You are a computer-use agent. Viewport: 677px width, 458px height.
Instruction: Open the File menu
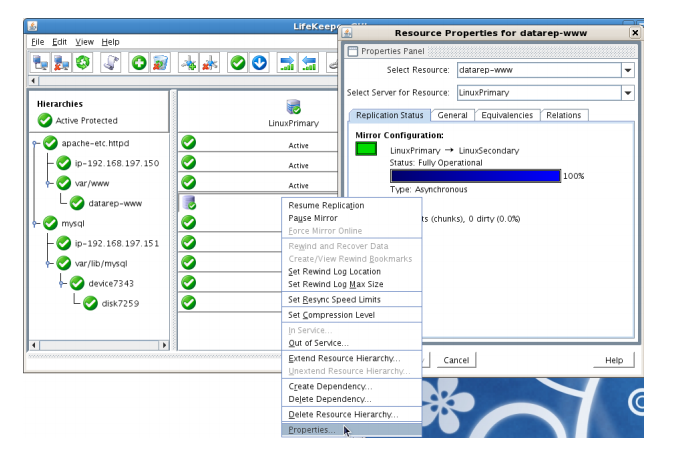[38, 42]
